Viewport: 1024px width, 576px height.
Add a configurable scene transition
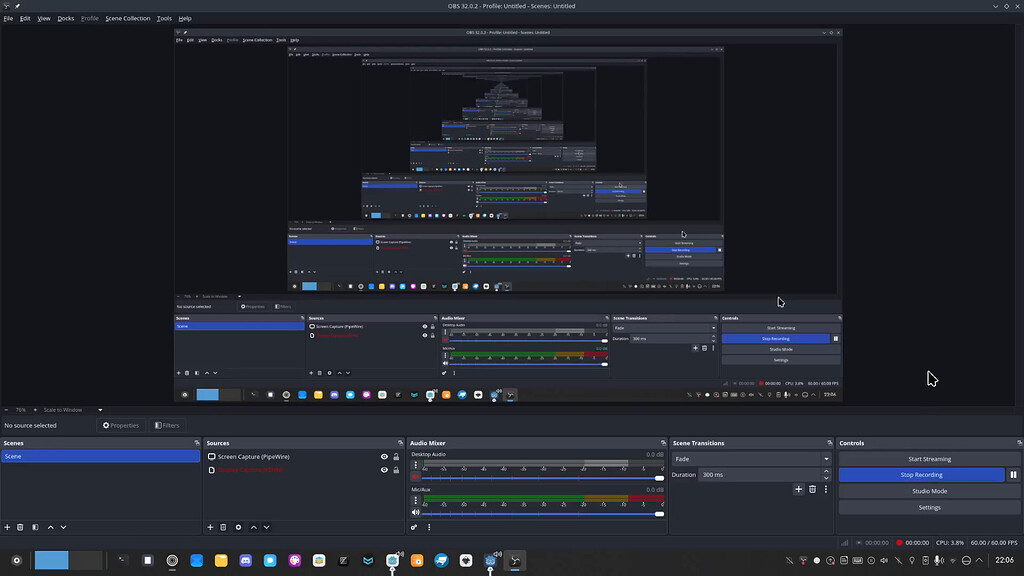pyautogui.click(x=798, y=489)
